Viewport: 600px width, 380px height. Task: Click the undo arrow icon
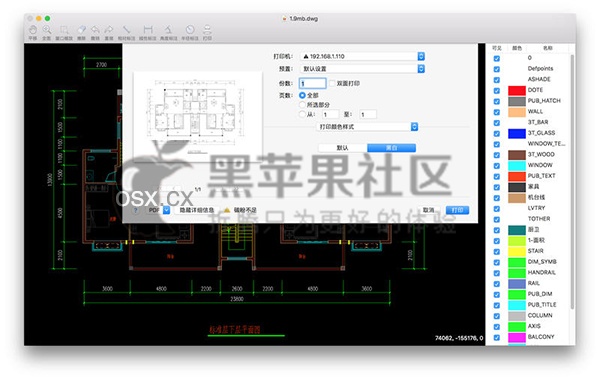(95, 30)
